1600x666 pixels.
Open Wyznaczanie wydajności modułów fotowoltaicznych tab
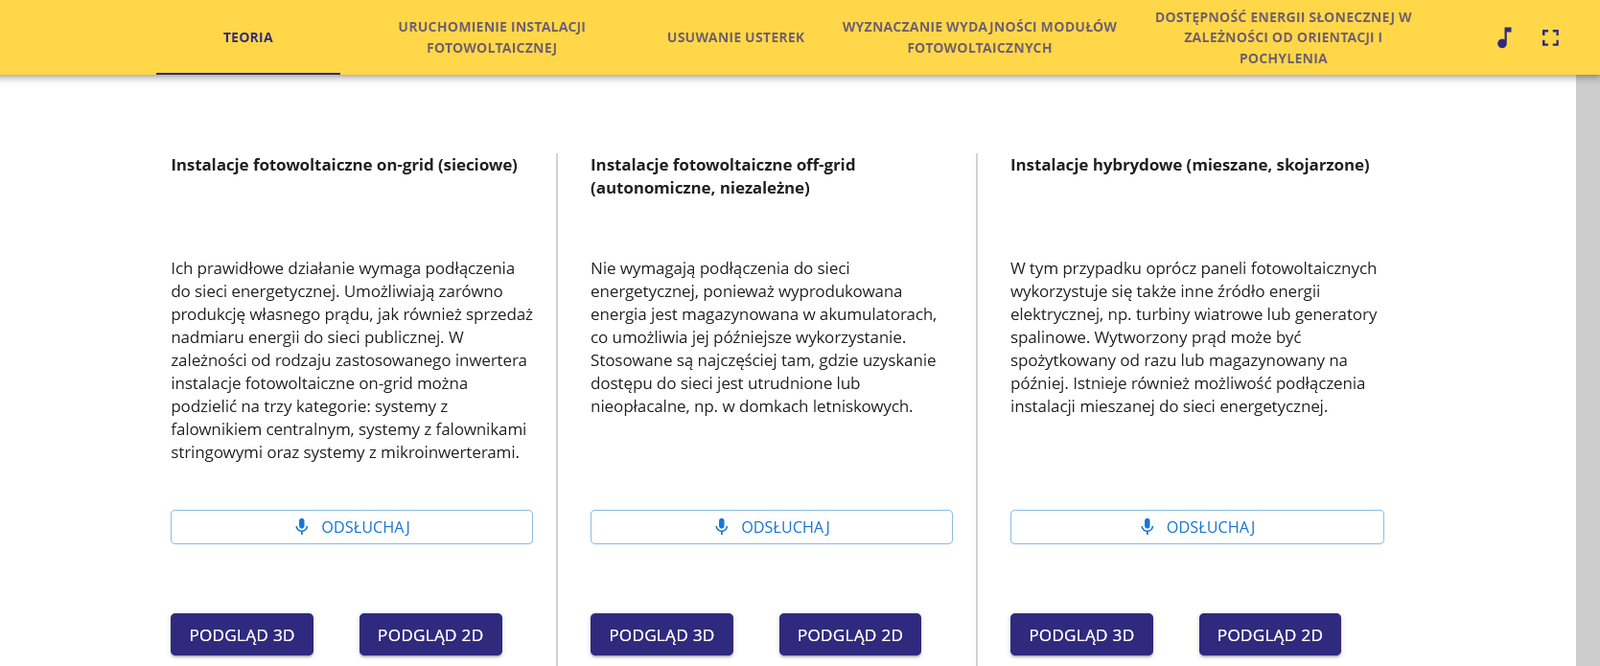coord(979,38)
